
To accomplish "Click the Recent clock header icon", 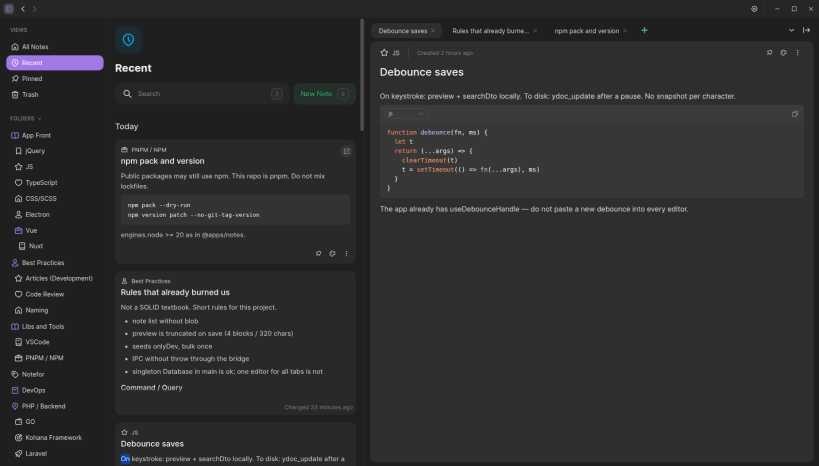I will 128,40.
